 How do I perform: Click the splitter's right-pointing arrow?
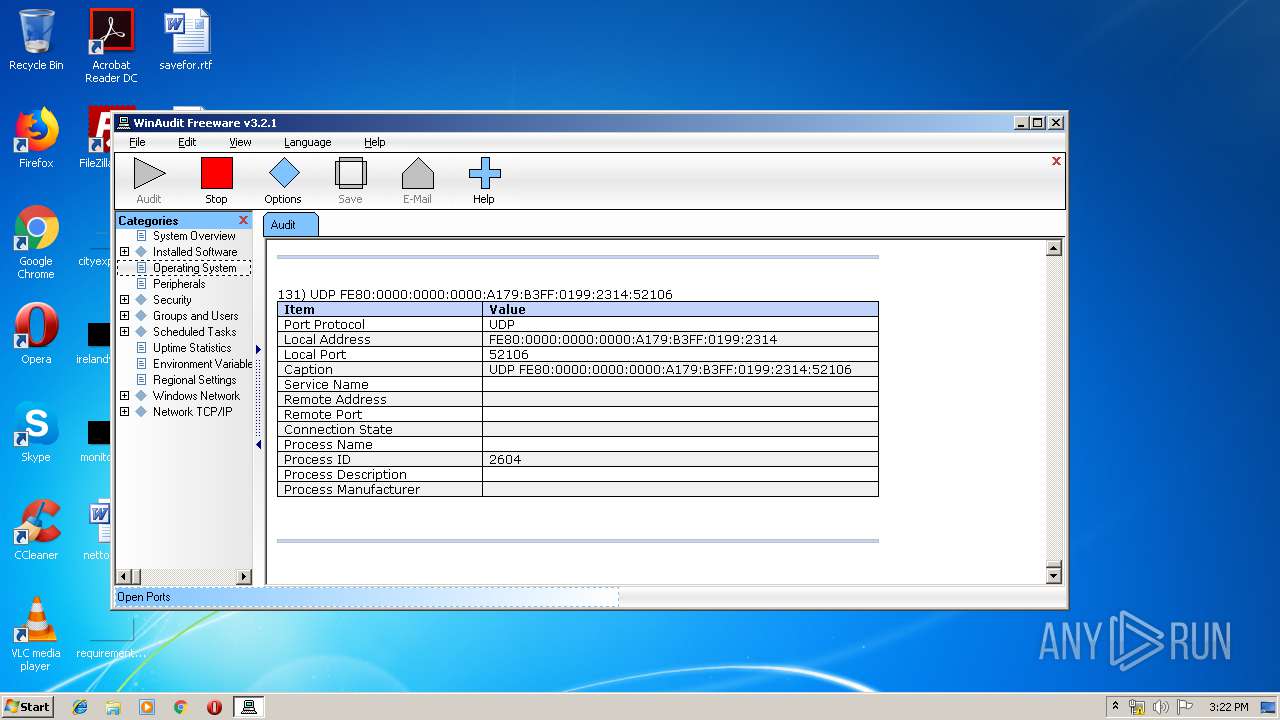click(258, 349)
